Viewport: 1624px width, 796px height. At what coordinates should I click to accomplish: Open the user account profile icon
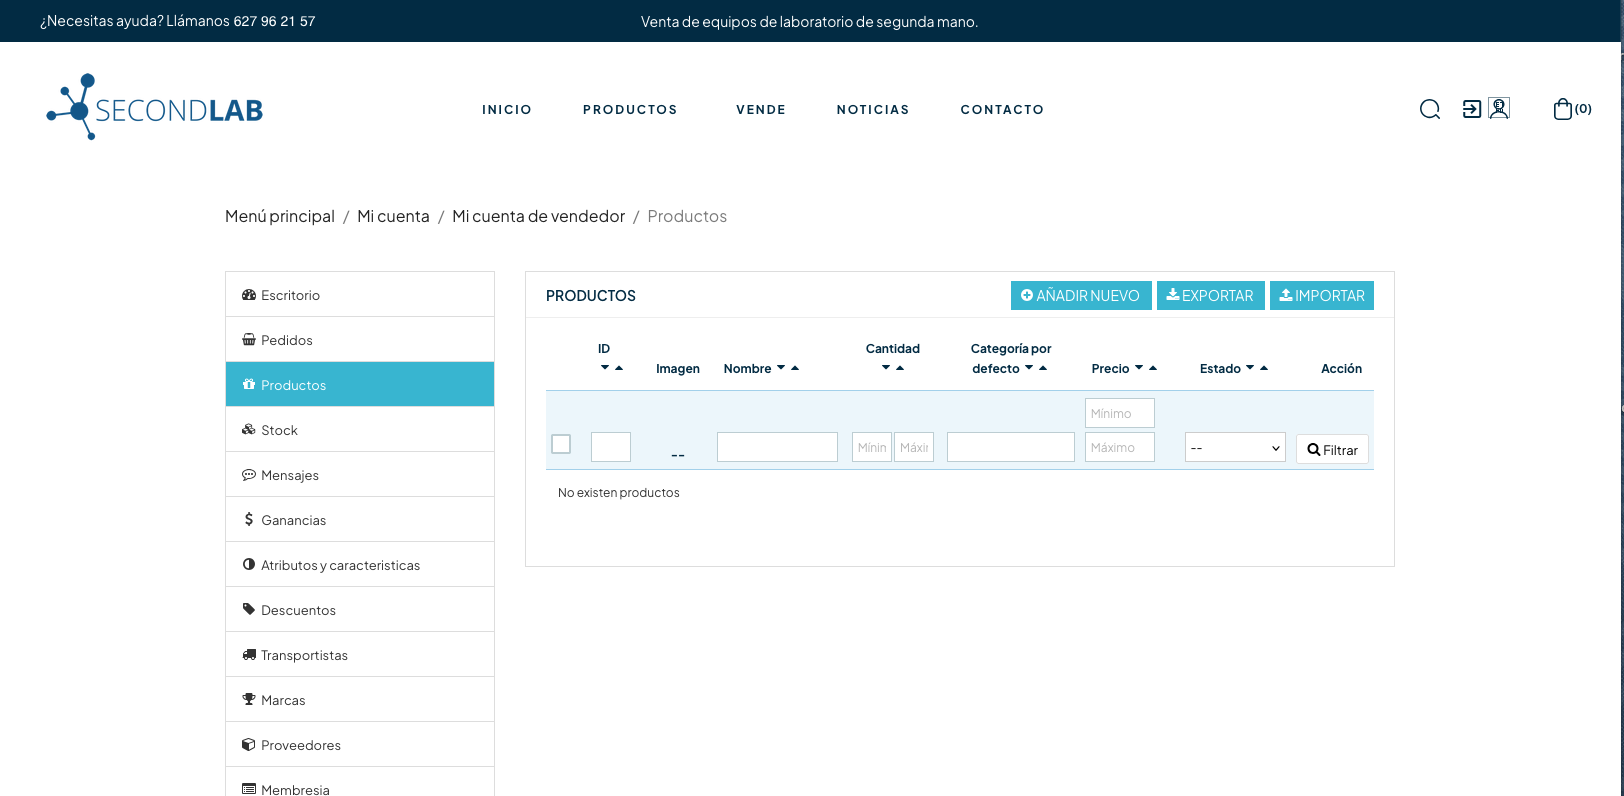pyautogui.click(x=1499, y=108)
